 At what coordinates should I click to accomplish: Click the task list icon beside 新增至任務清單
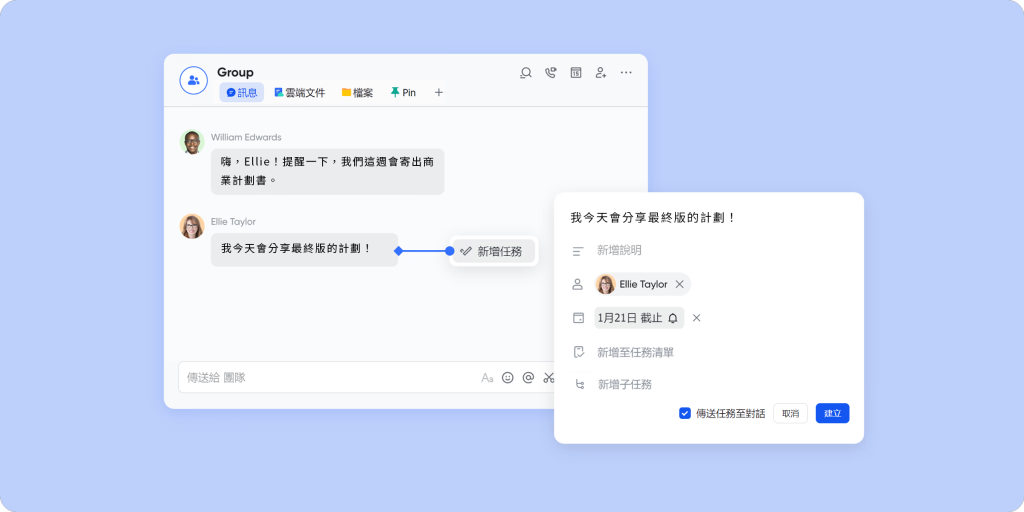click(x=579, y=353)
